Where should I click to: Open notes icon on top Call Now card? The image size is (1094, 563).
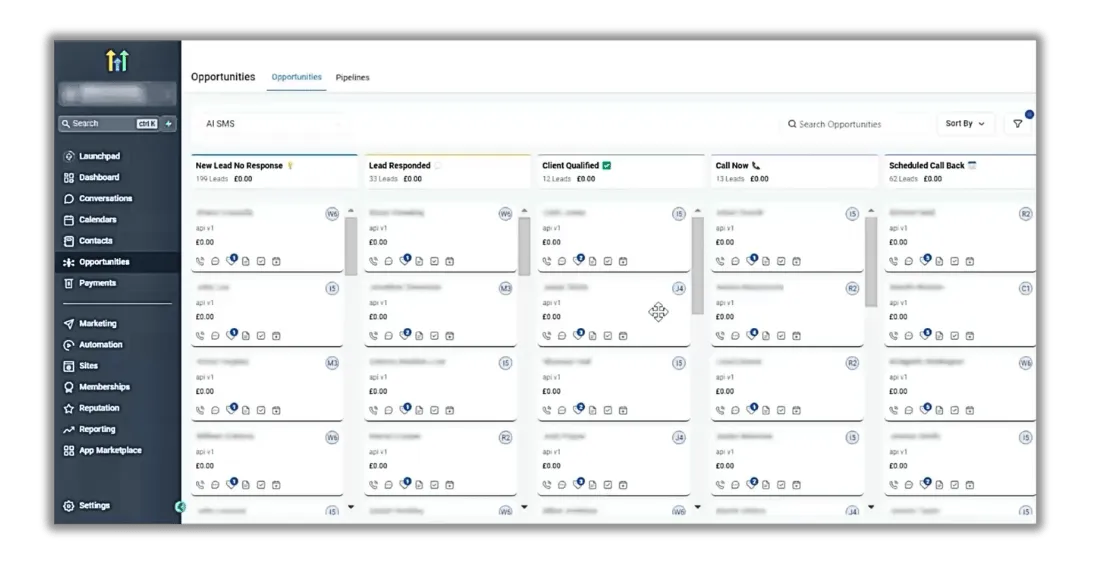point(765,261)
